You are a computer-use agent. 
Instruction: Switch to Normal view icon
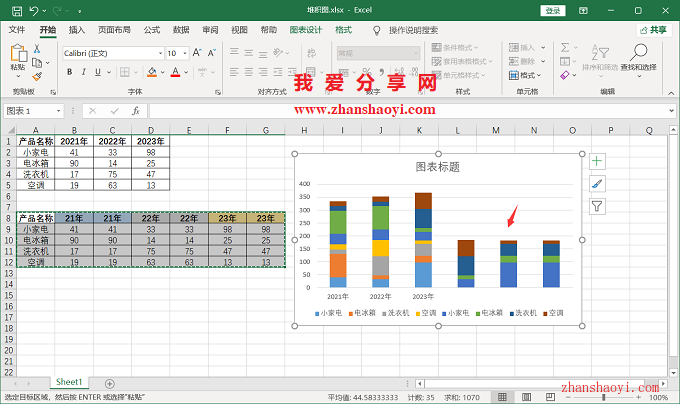point(502,397)
